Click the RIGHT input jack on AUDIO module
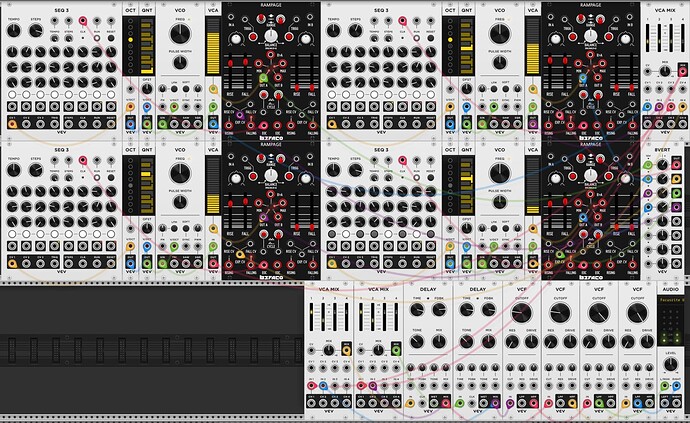This screenshot has height=423, width=690. coord(676,386)
